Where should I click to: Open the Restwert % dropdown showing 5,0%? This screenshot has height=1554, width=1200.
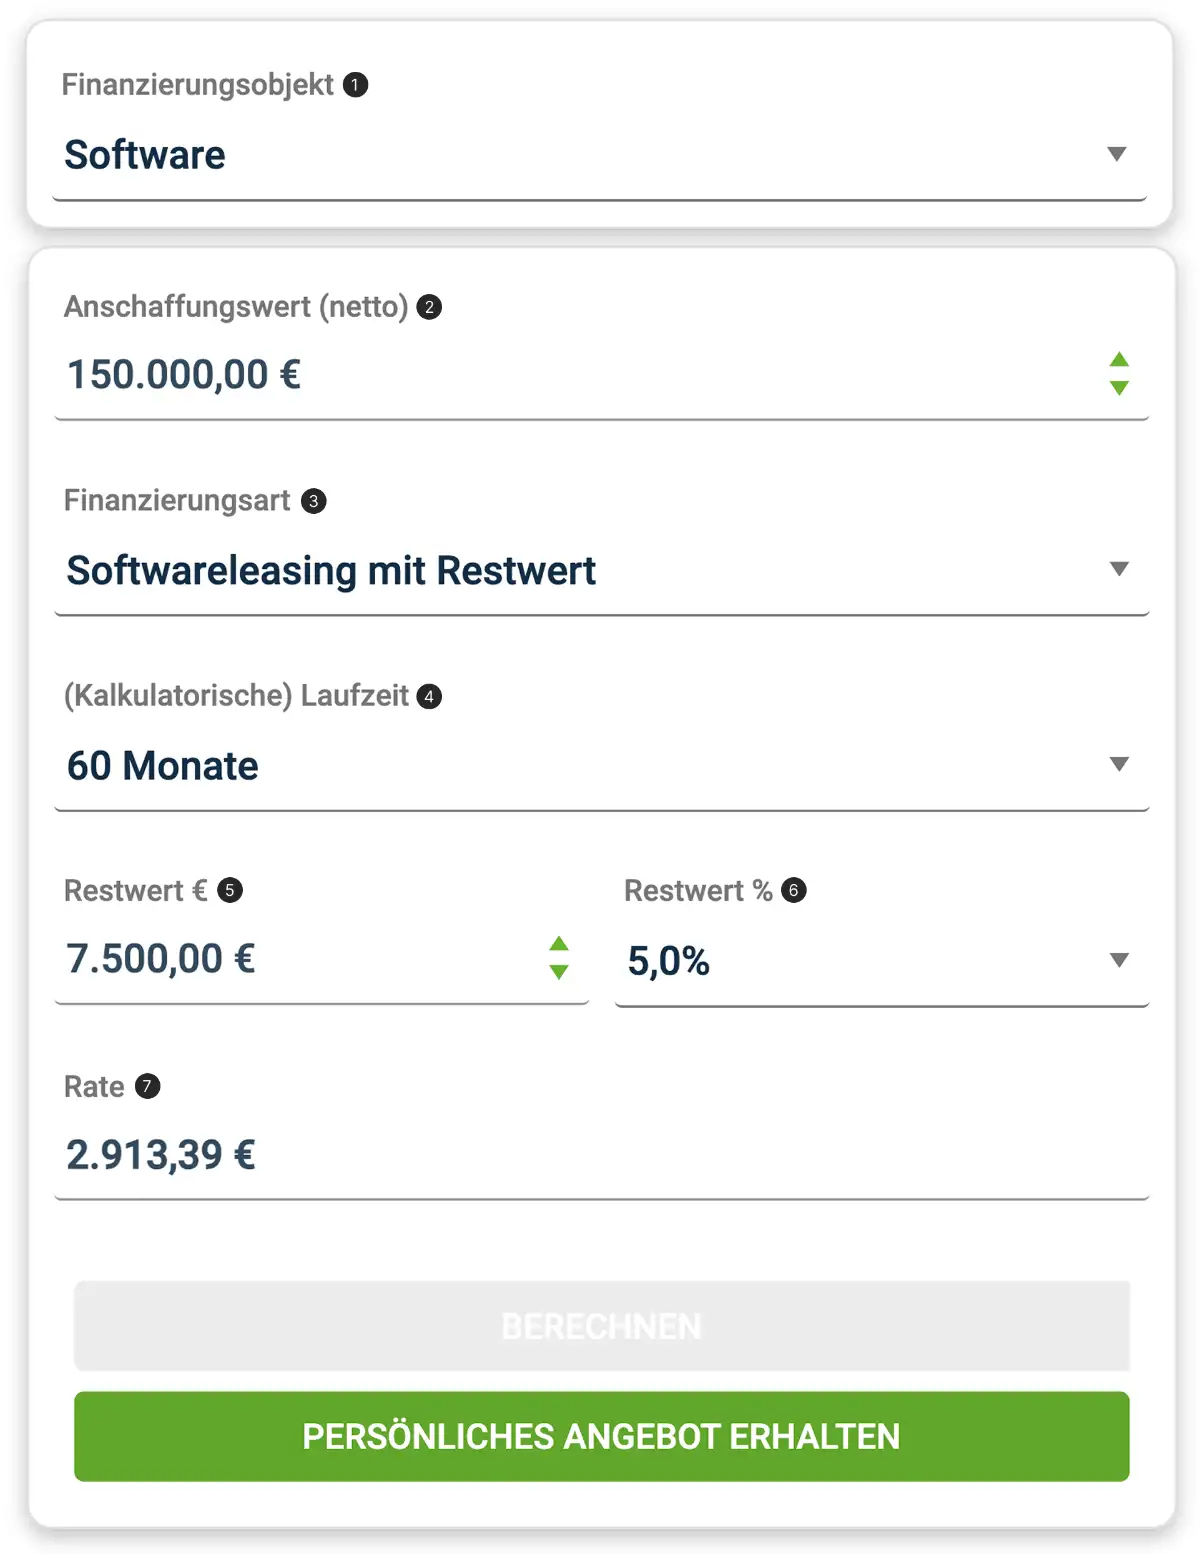click(x=1117, y=960)
